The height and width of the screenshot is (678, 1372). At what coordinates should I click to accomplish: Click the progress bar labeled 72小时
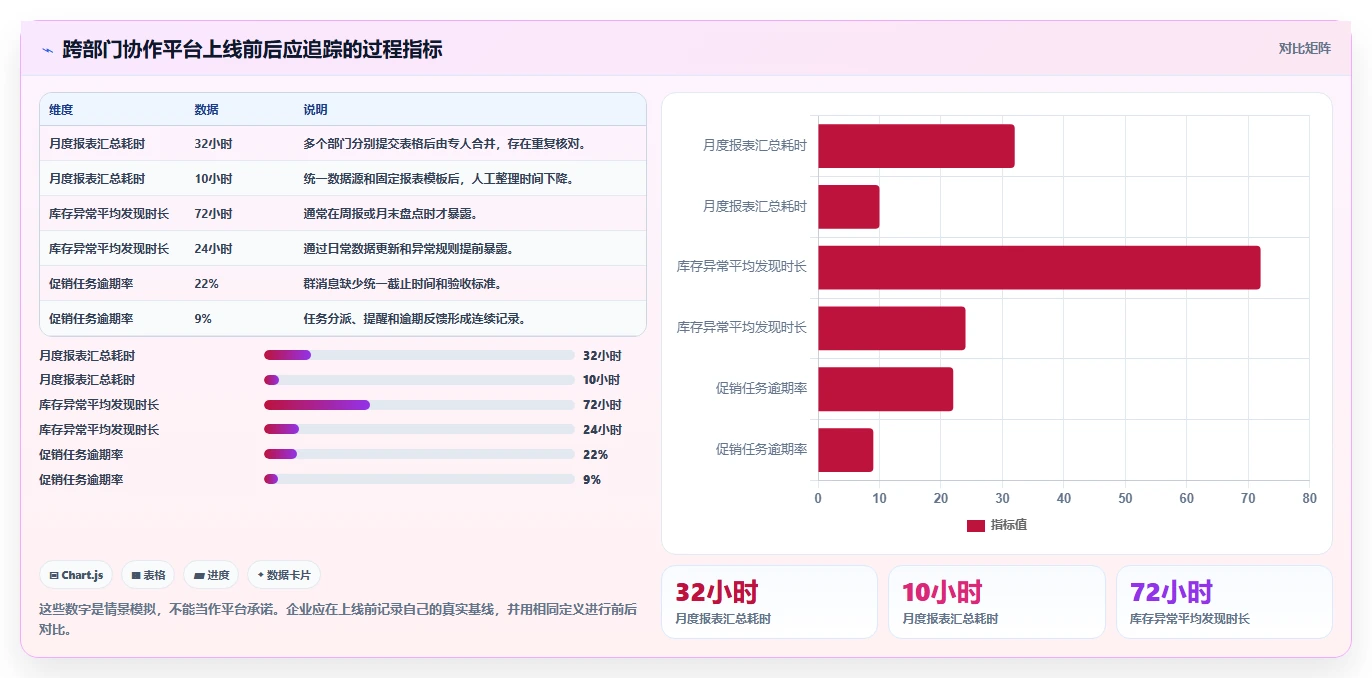click(419, 405)
